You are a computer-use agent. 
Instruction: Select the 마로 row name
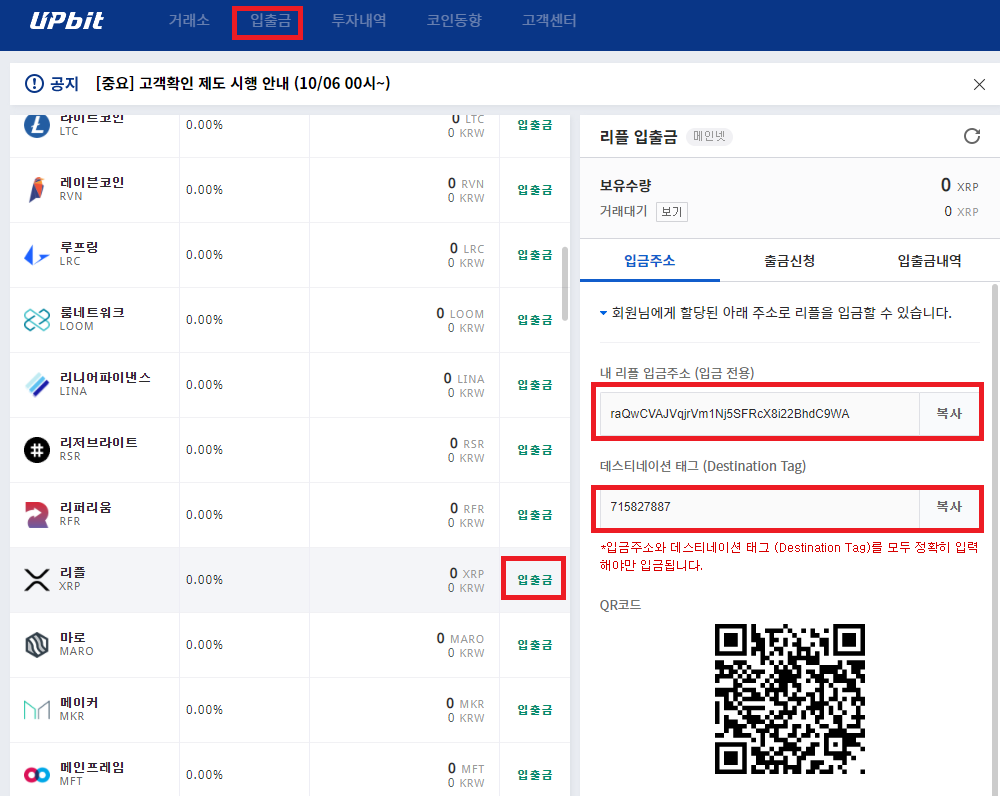point(73,638)
